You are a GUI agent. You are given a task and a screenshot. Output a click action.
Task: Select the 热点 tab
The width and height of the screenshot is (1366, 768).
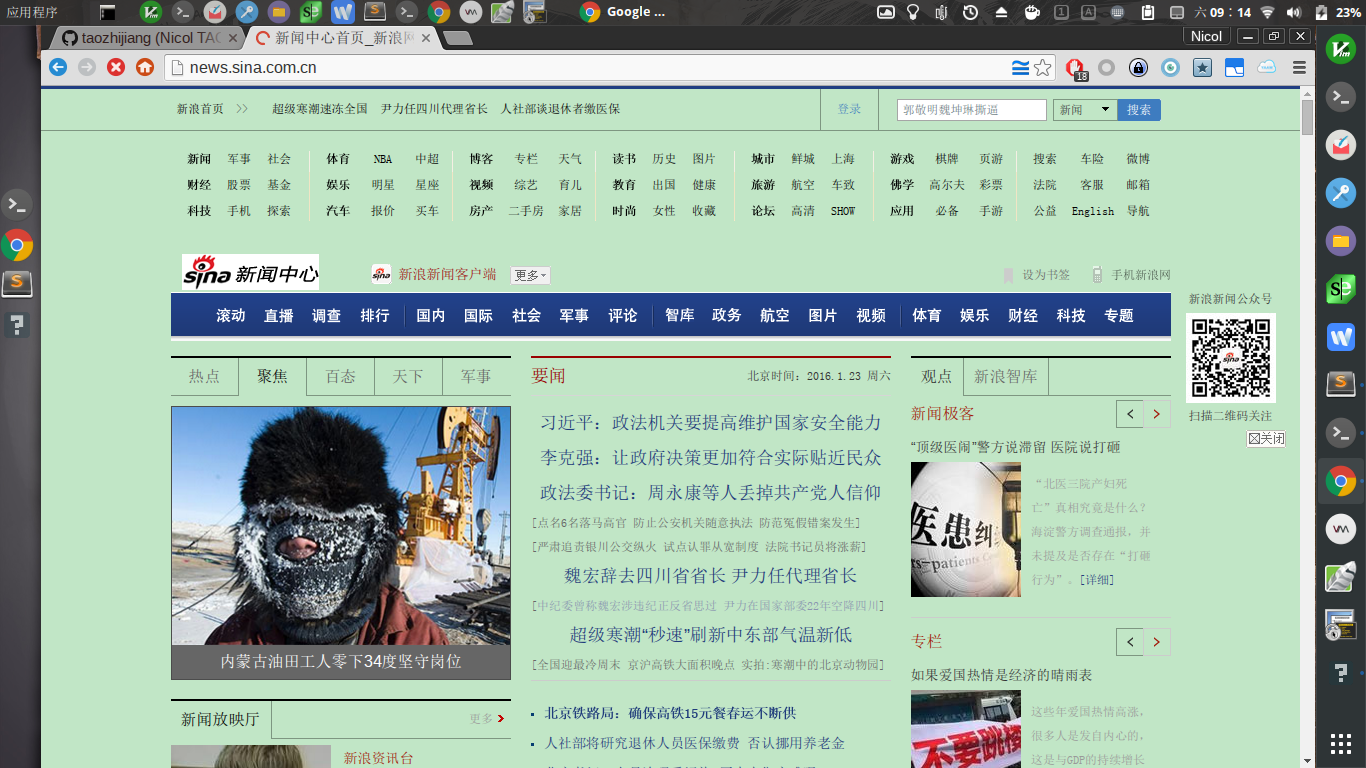point(205,376)
